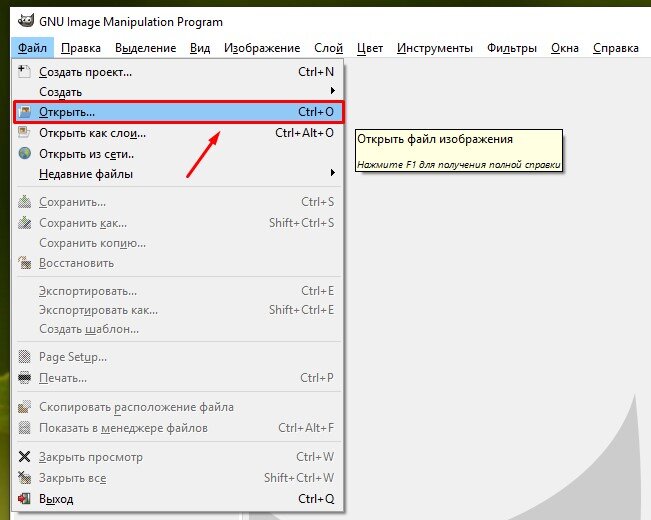Choose Экспортировать... menu entry
Screen dimensions: 651x520
tap(178, 291)
